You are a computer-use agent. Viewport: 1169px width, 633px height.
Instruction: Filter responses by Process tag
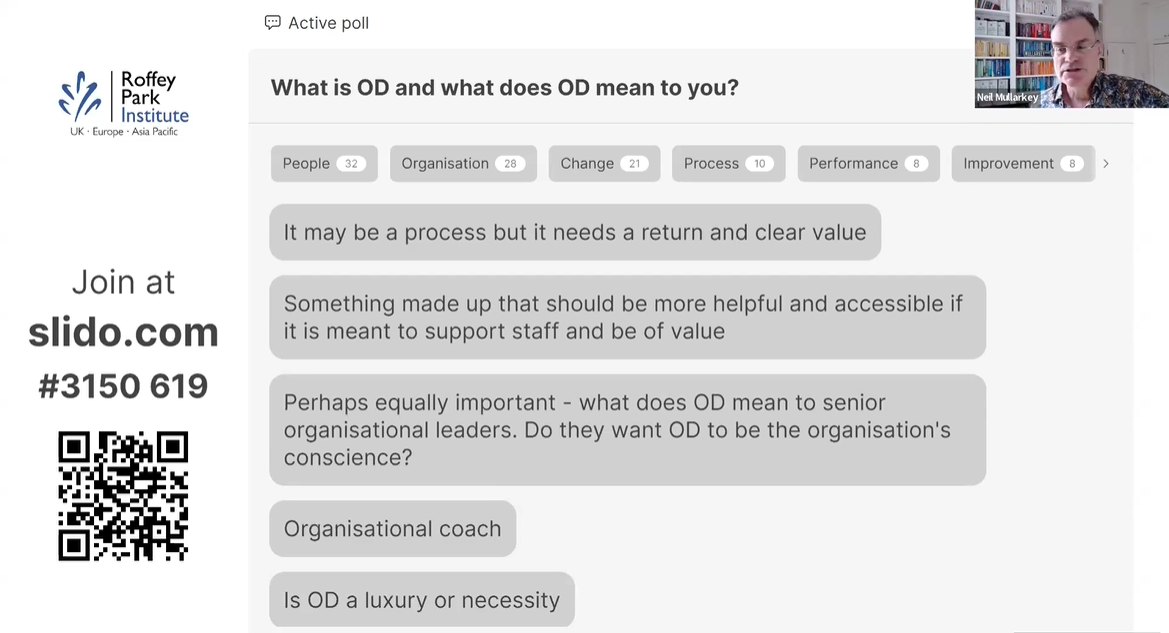(728, 163)
